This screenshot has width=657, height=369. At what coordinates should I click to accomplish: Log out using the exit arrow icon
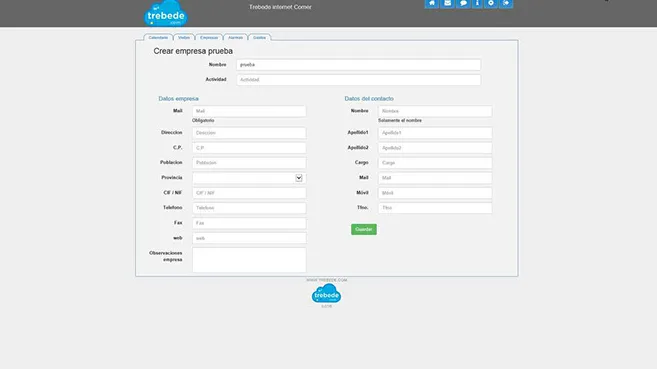pyautogui.click(x=506, y=3)
